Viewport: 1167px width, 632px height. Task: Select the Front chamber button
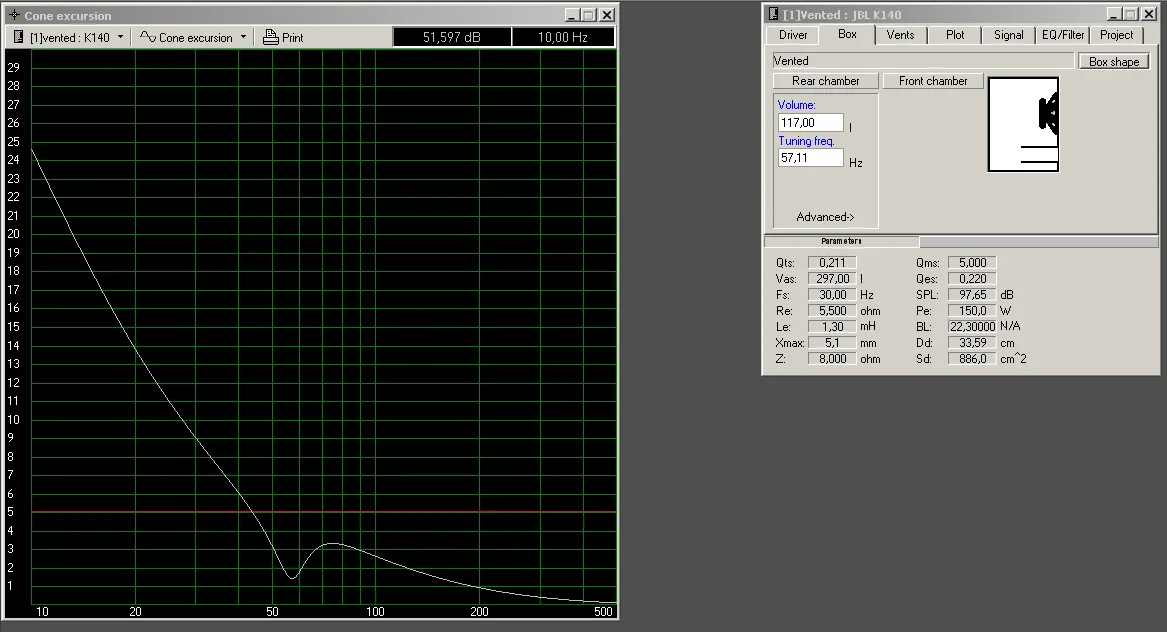pos(932,81)
